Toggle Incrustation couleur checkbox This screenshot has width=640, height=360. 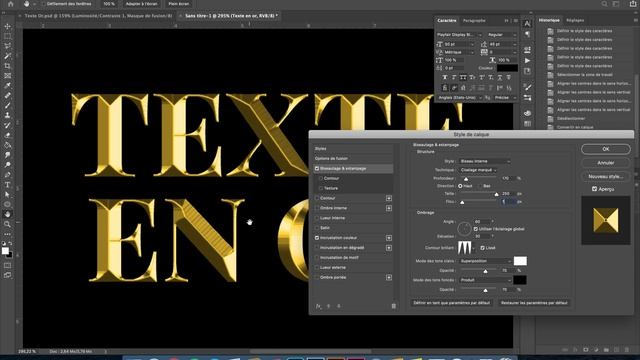(317, 238)
